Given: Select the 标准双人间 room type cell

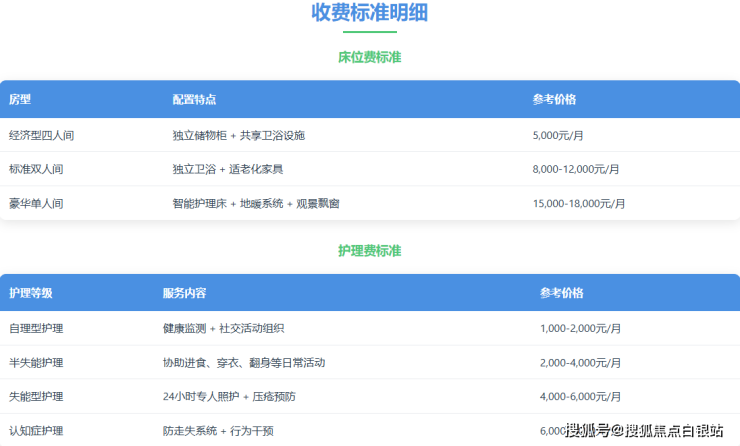Looking at the screenshot, I should (36, 169).
